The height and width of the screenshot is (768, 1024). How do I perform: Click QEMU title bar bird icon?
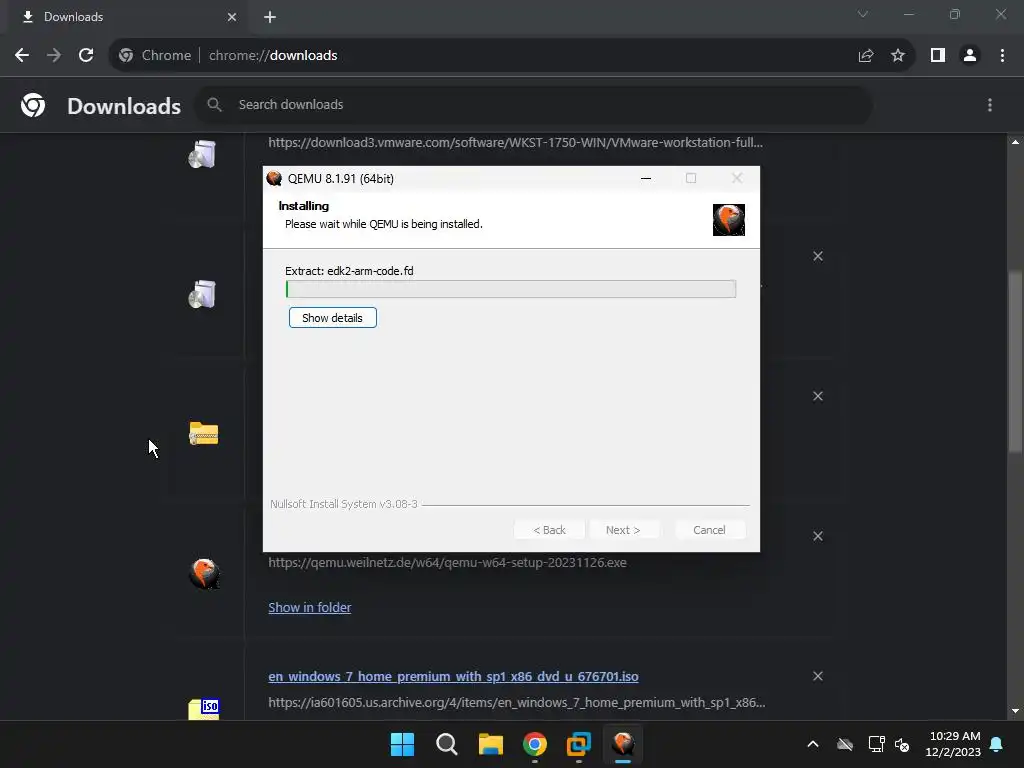(274, 178)
